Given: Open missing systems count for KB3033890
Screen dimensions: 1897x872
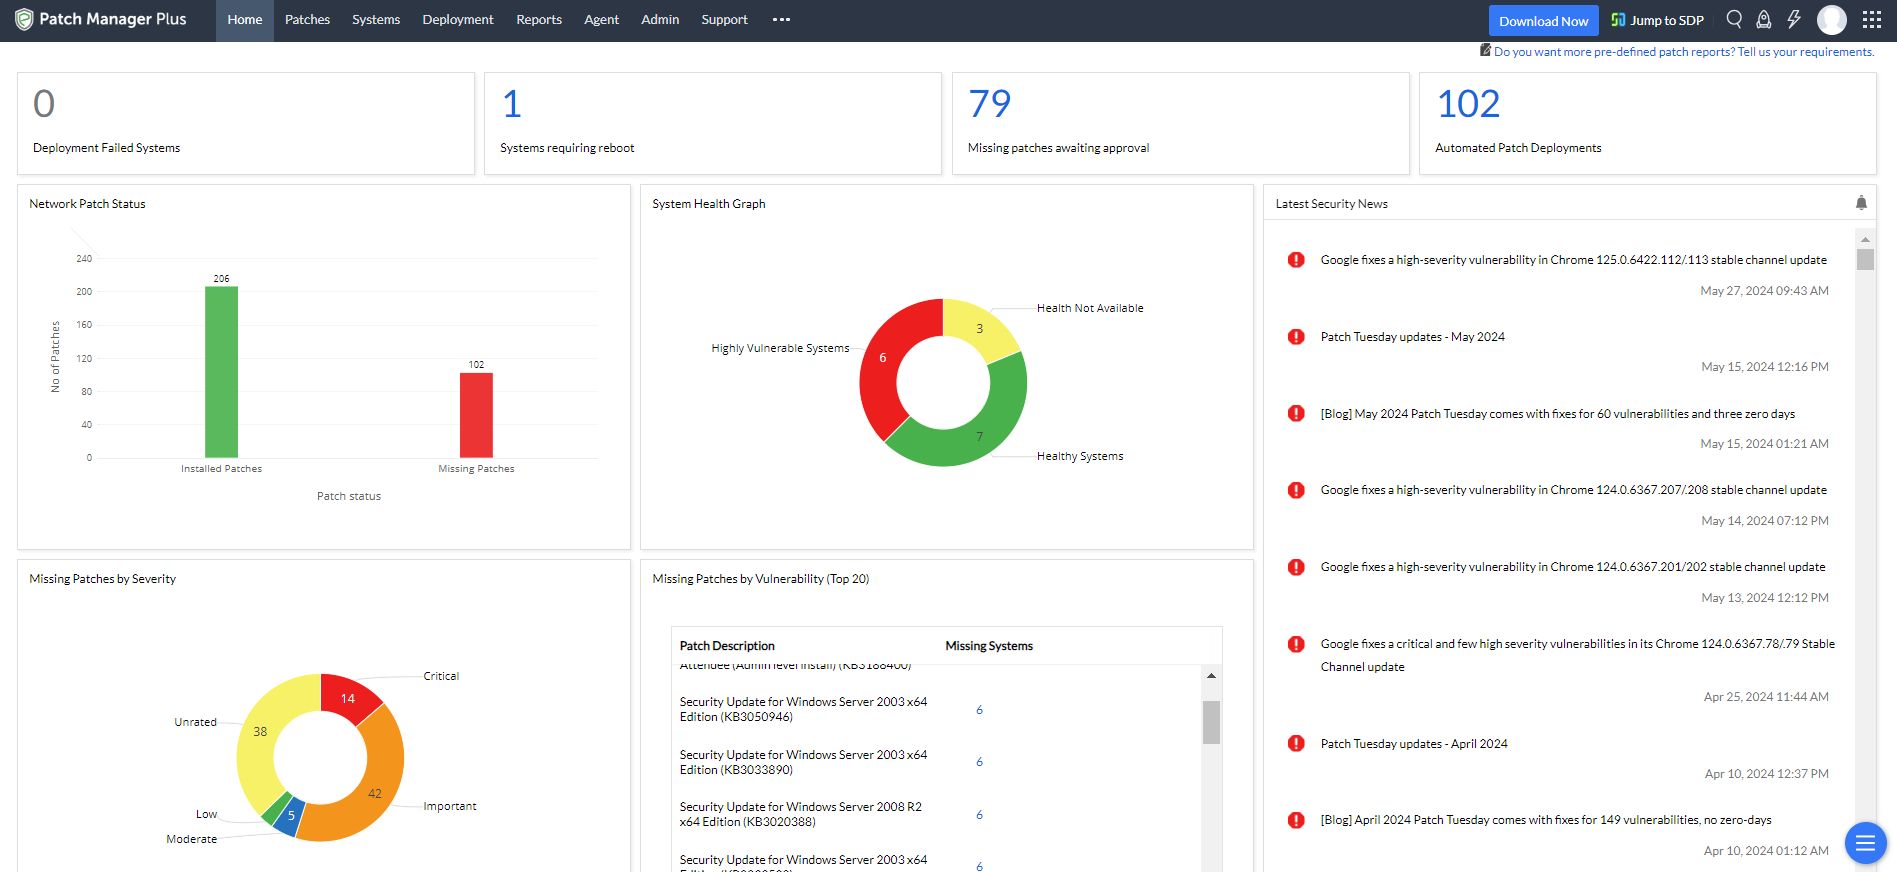Looking at the screenshot, I should [979, 762].
